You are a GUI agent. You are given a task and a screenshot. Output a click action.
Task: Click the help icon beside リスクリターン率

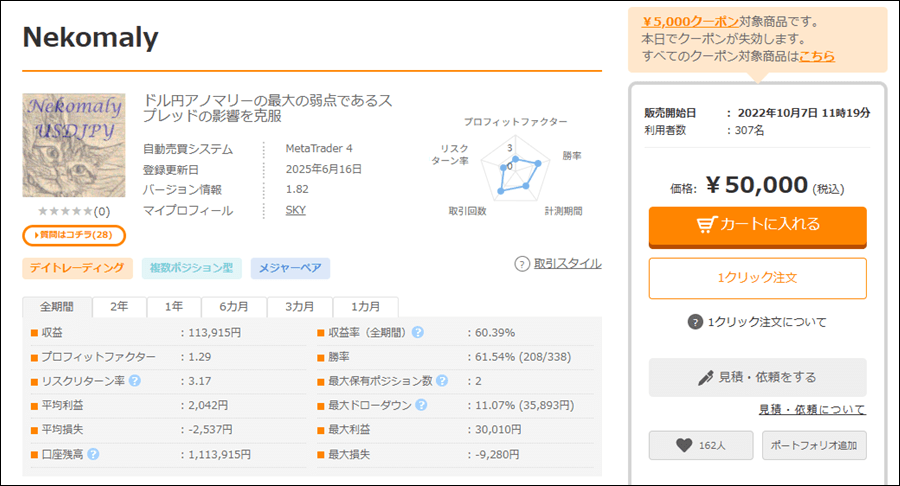coord(135,380)
